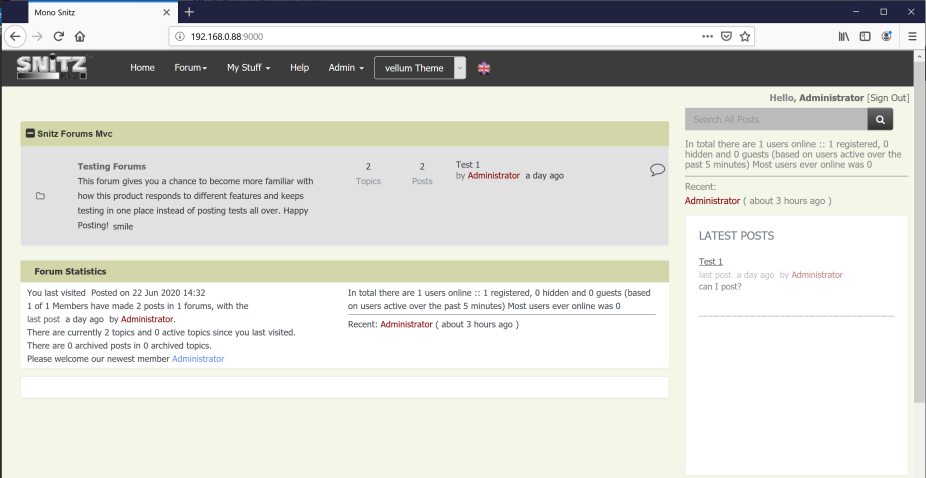Go to Home in navigation bar
Image resolution: width=926 pixels, height=478 pixels.
[142, 68]
